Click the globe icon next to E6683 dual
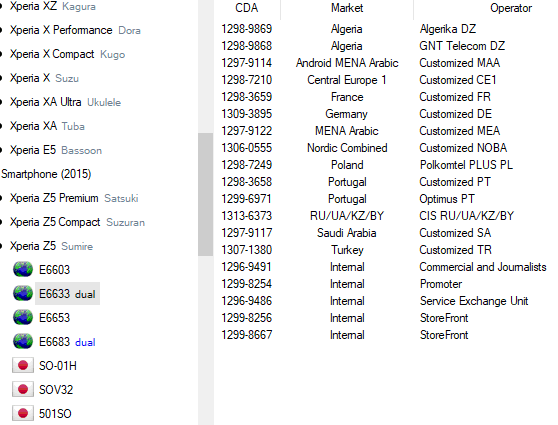Image resolution: width=558 pixels, height=425 pixels. 23,341
